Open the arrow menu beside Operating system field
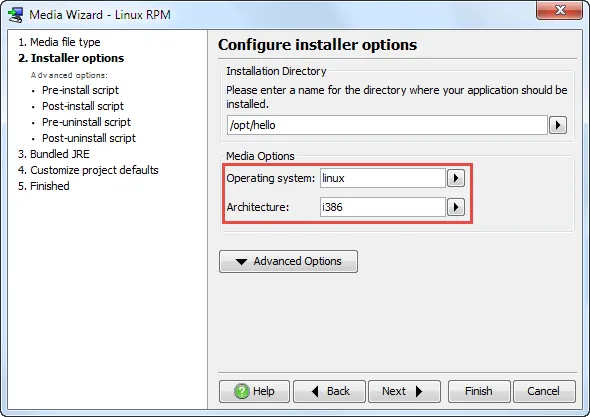This screenshot has width=590, height=417. point(456,178)
